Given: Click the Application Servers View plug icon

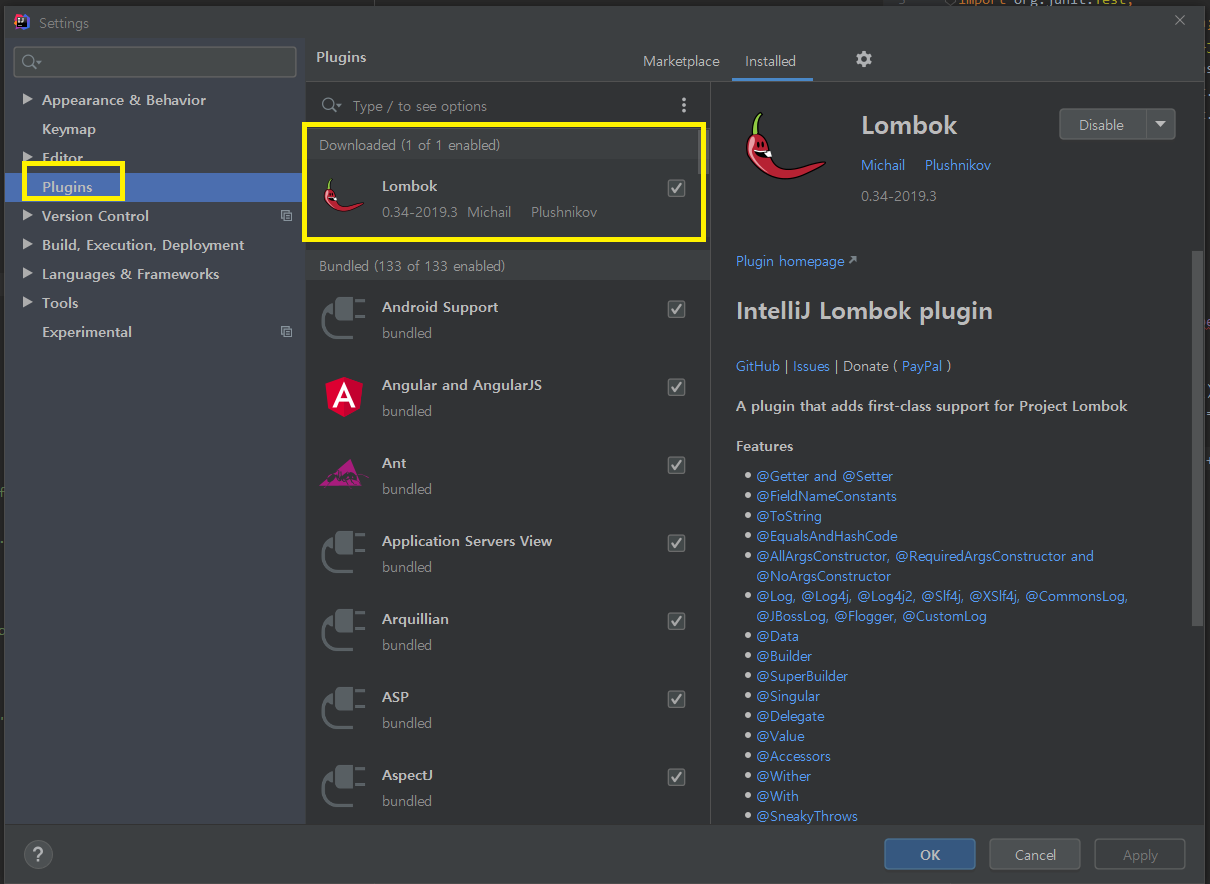Looking at the screenshot, I should [x=345, y=554].
